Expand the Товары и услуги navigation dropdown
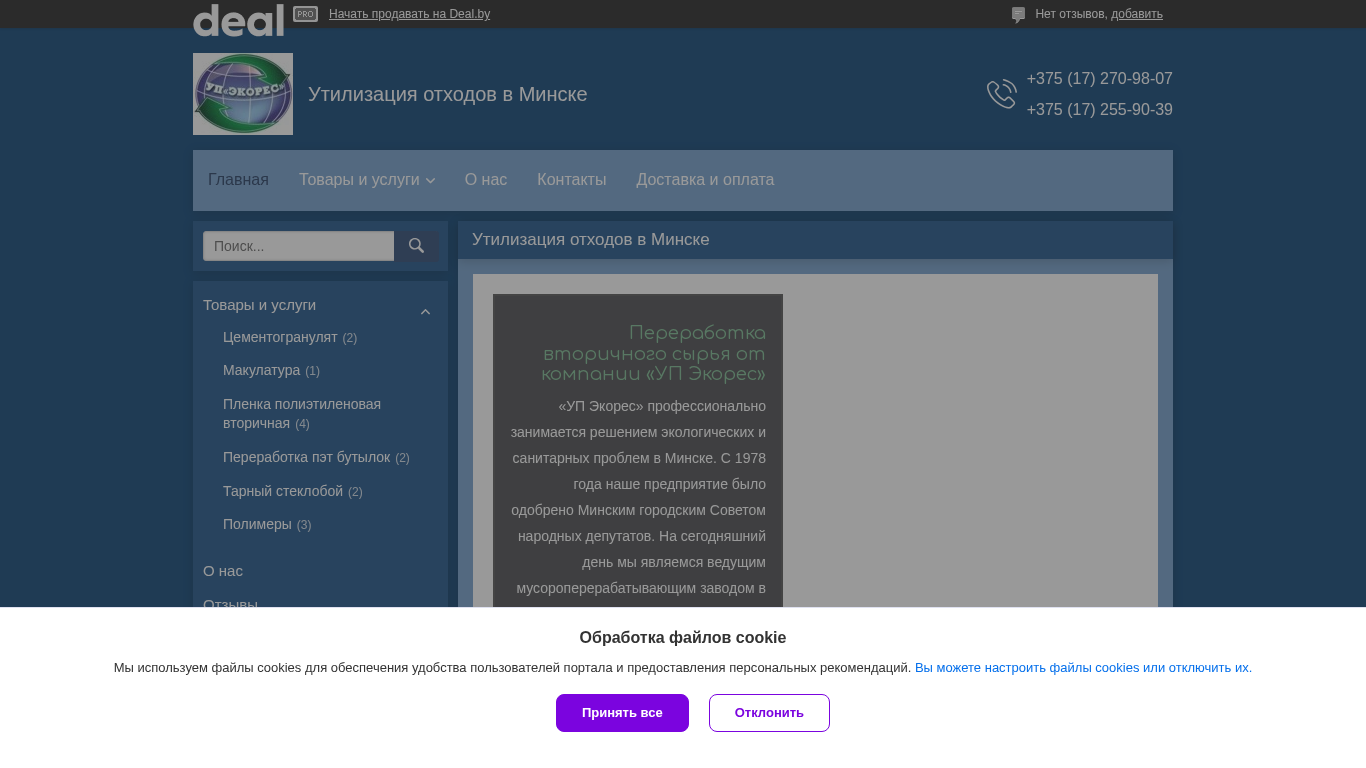 (367, 180)
